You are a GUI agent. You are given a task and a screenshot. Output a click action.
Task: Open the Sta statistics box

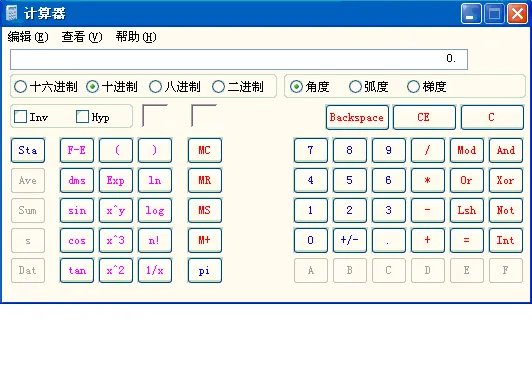coord(28,150)
